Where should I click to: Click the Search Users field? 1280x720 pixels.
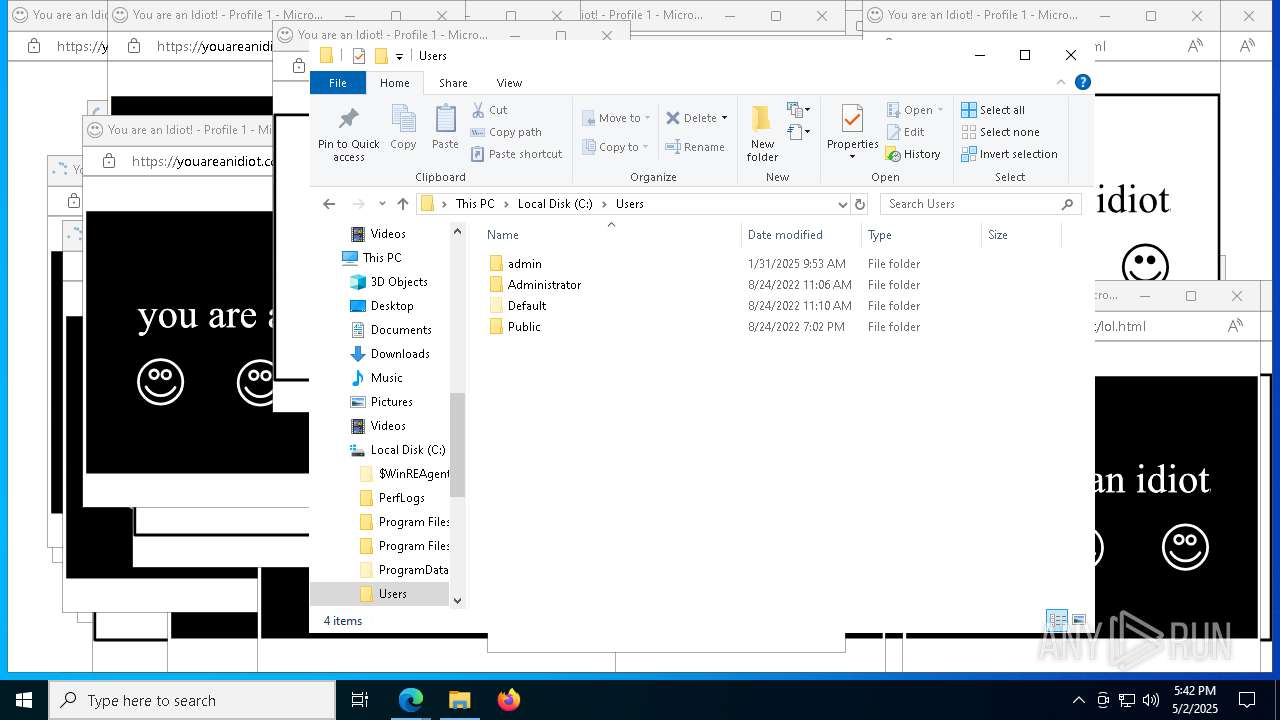tap(981, 204)
